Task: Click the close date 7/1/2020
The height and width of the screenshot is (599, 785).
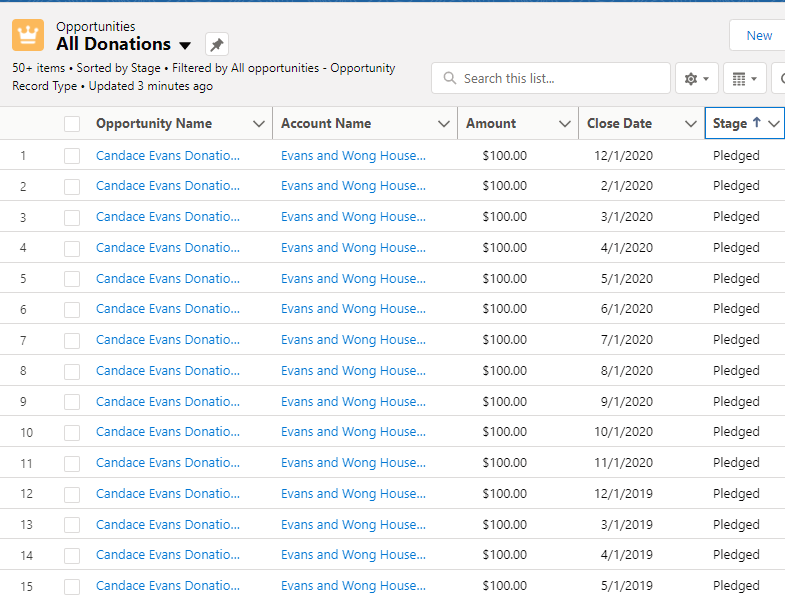Action: tap(627, 340)
